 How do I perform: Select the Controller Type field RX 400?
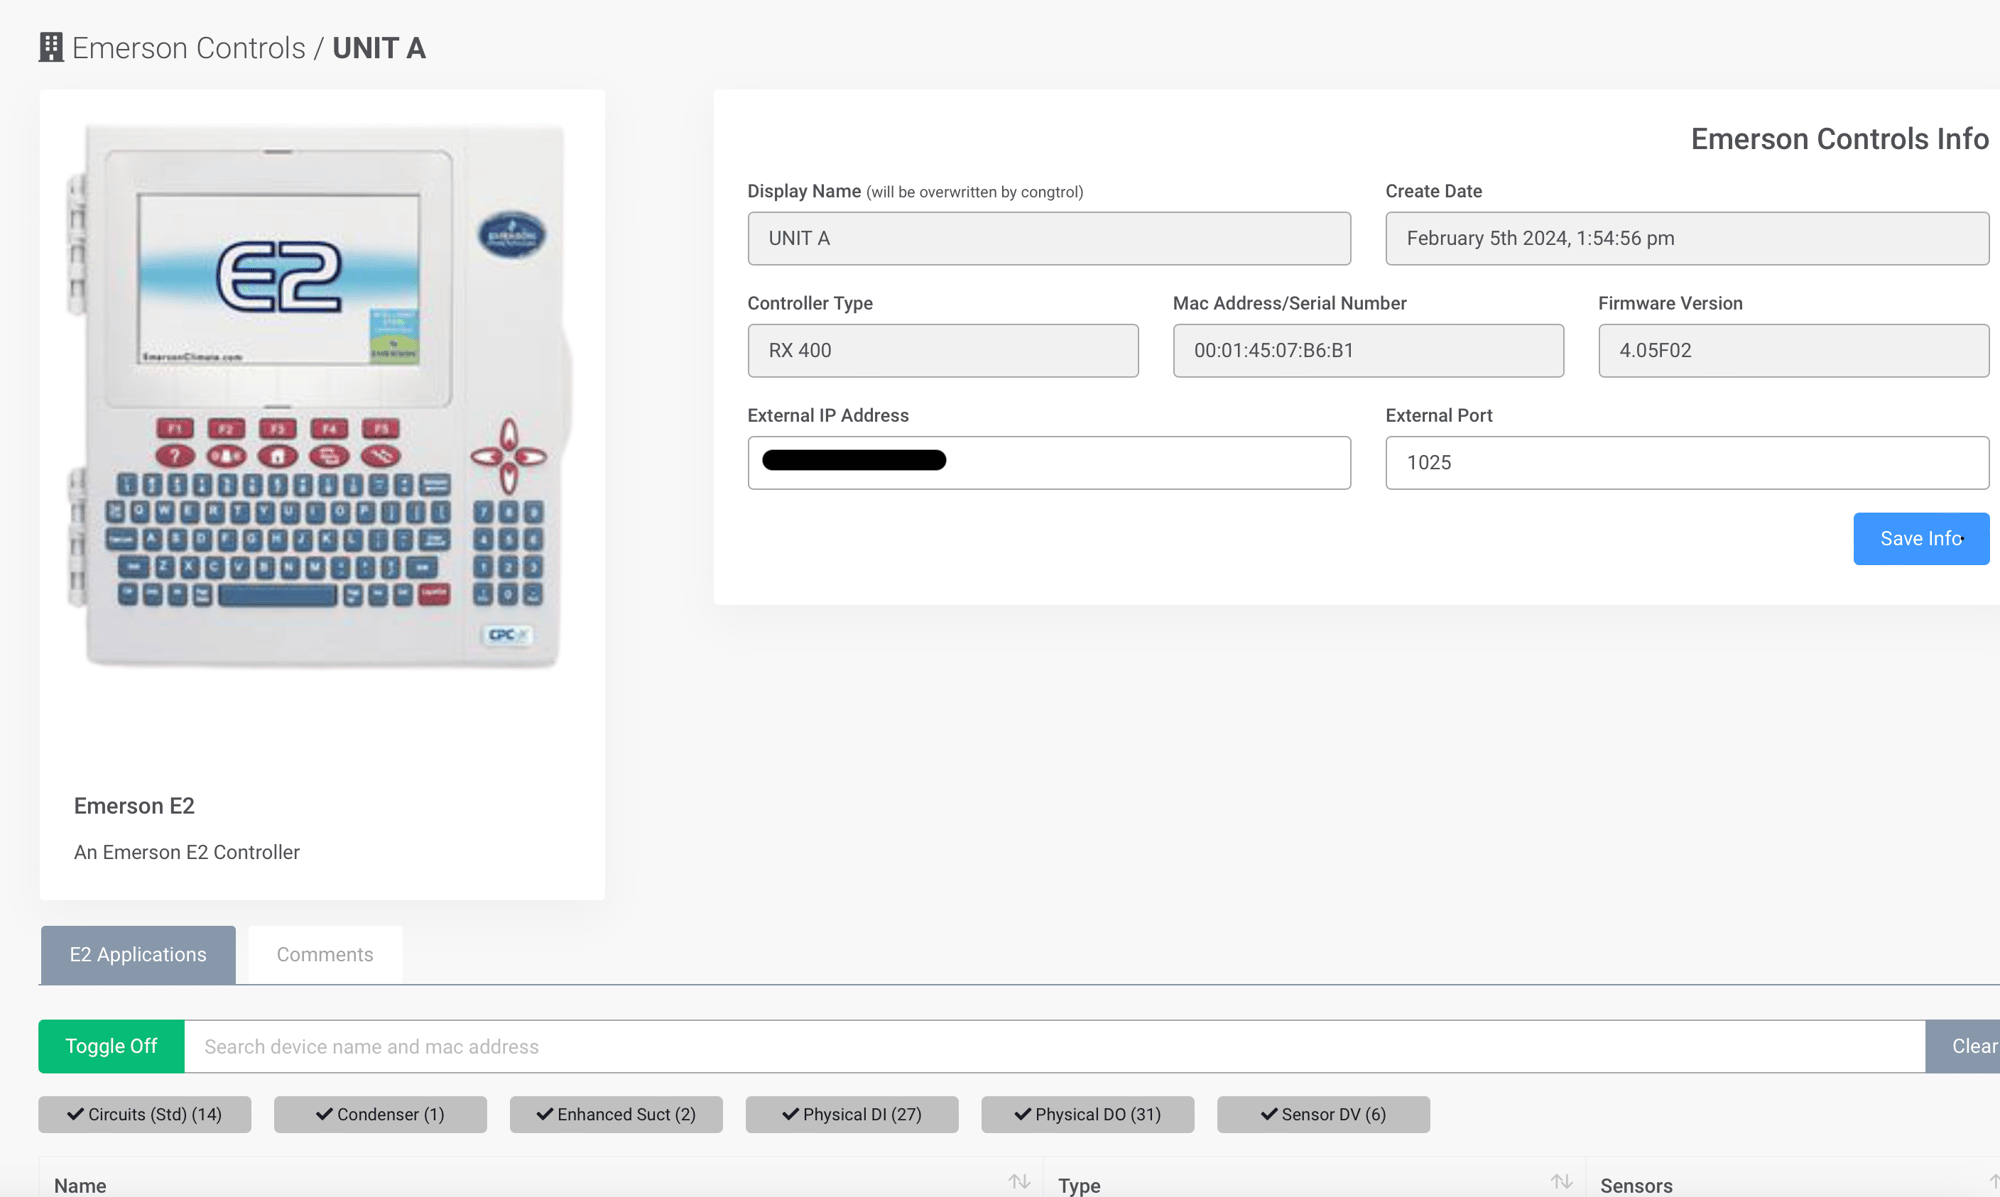[943, 350]
